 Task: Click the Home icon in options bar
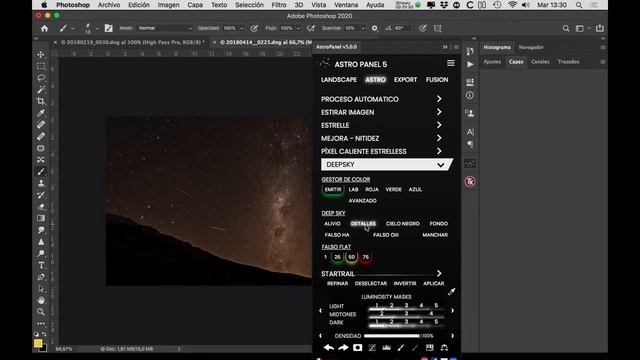pos(44,28)
